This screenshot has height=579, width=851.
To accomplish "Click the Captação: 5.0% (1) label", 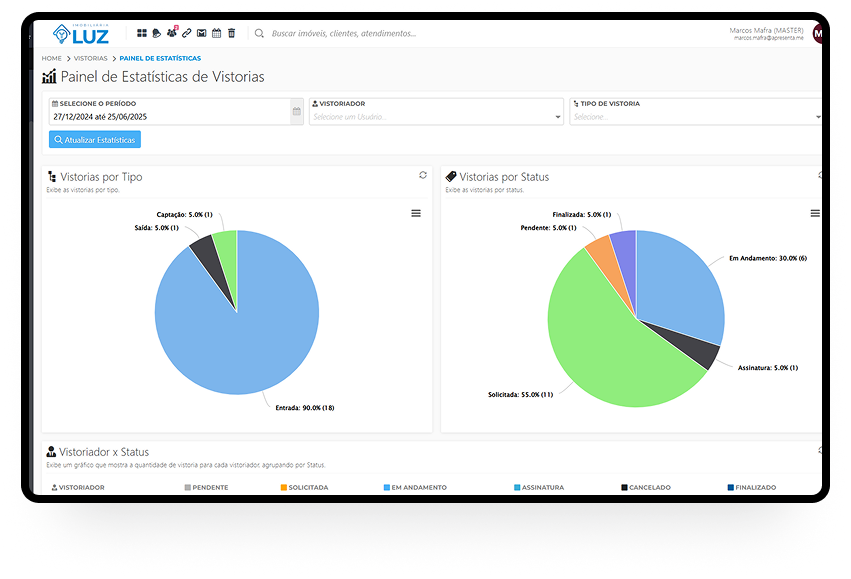I will (185, 215).
